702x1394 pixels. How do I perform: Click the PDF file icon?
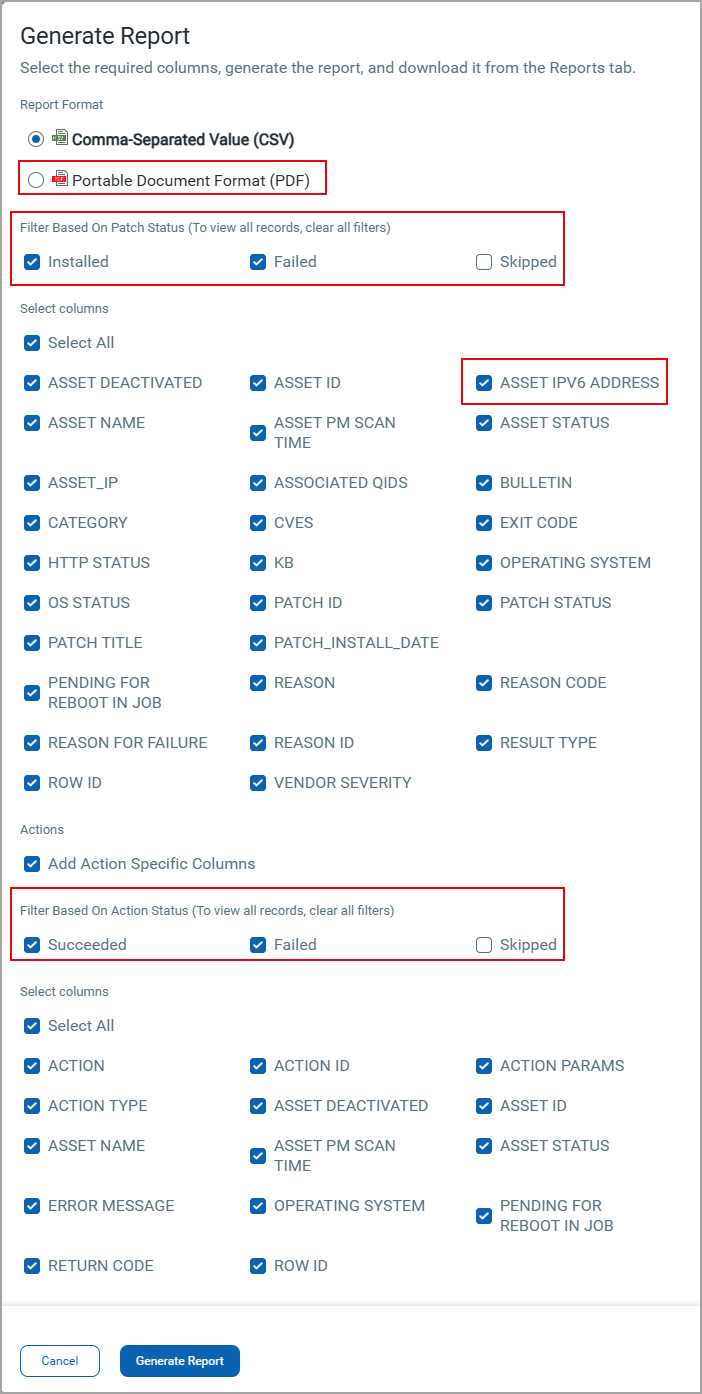[x=58, y=178]
